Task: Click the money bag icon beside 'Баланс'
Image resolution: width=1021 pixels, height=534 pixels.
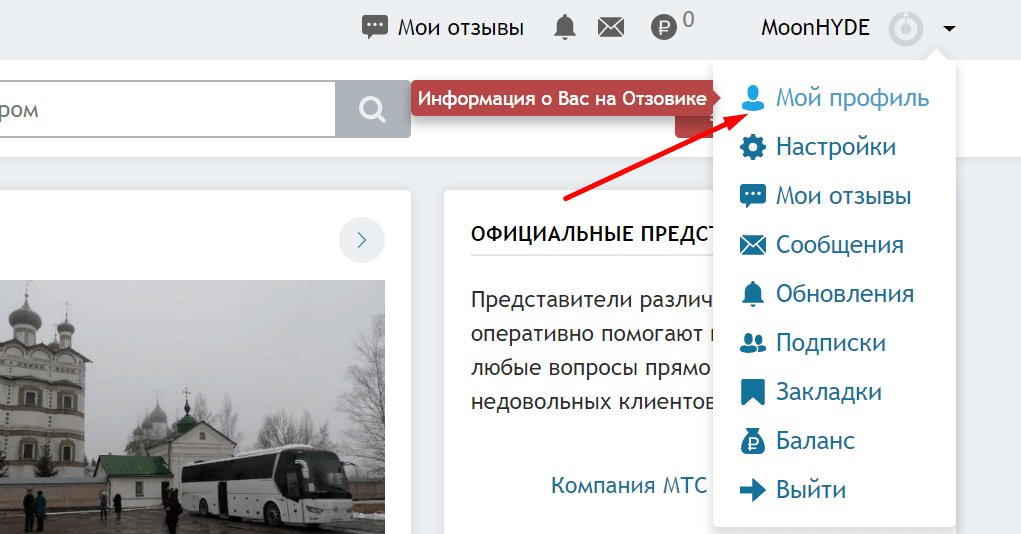Action: (753, 441)
